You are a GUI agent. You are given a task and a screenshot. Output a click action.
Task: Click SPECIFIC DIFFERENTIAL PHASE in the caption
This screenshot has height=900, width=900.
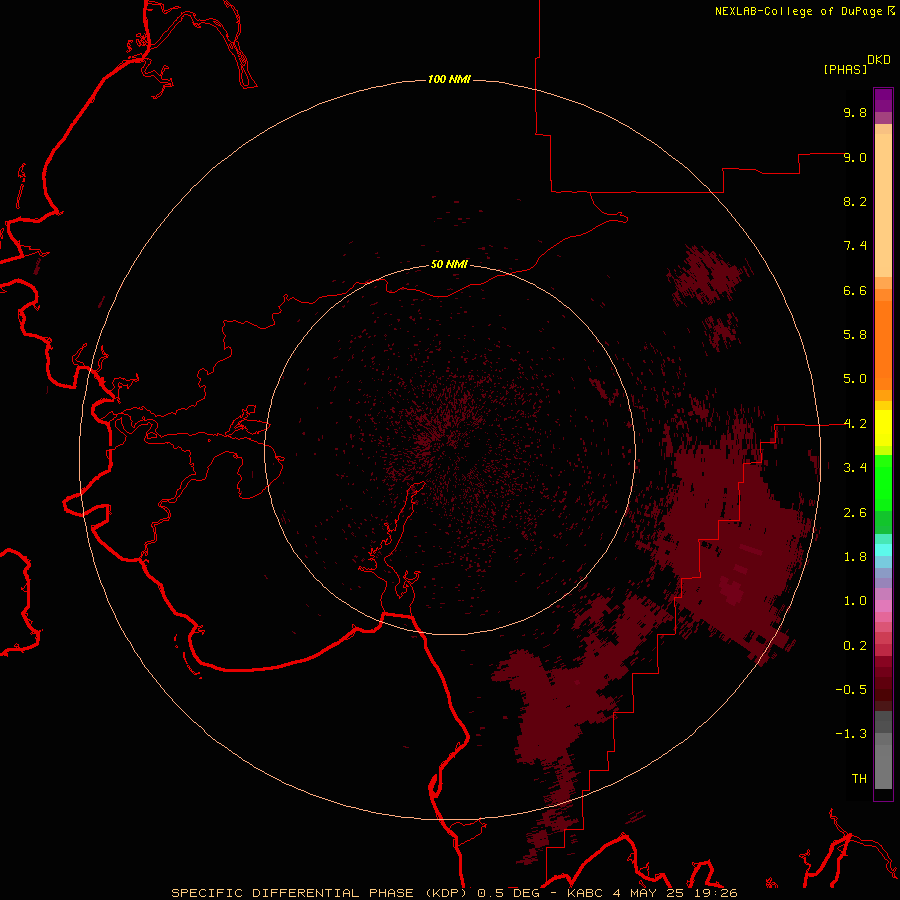point(292,893)
